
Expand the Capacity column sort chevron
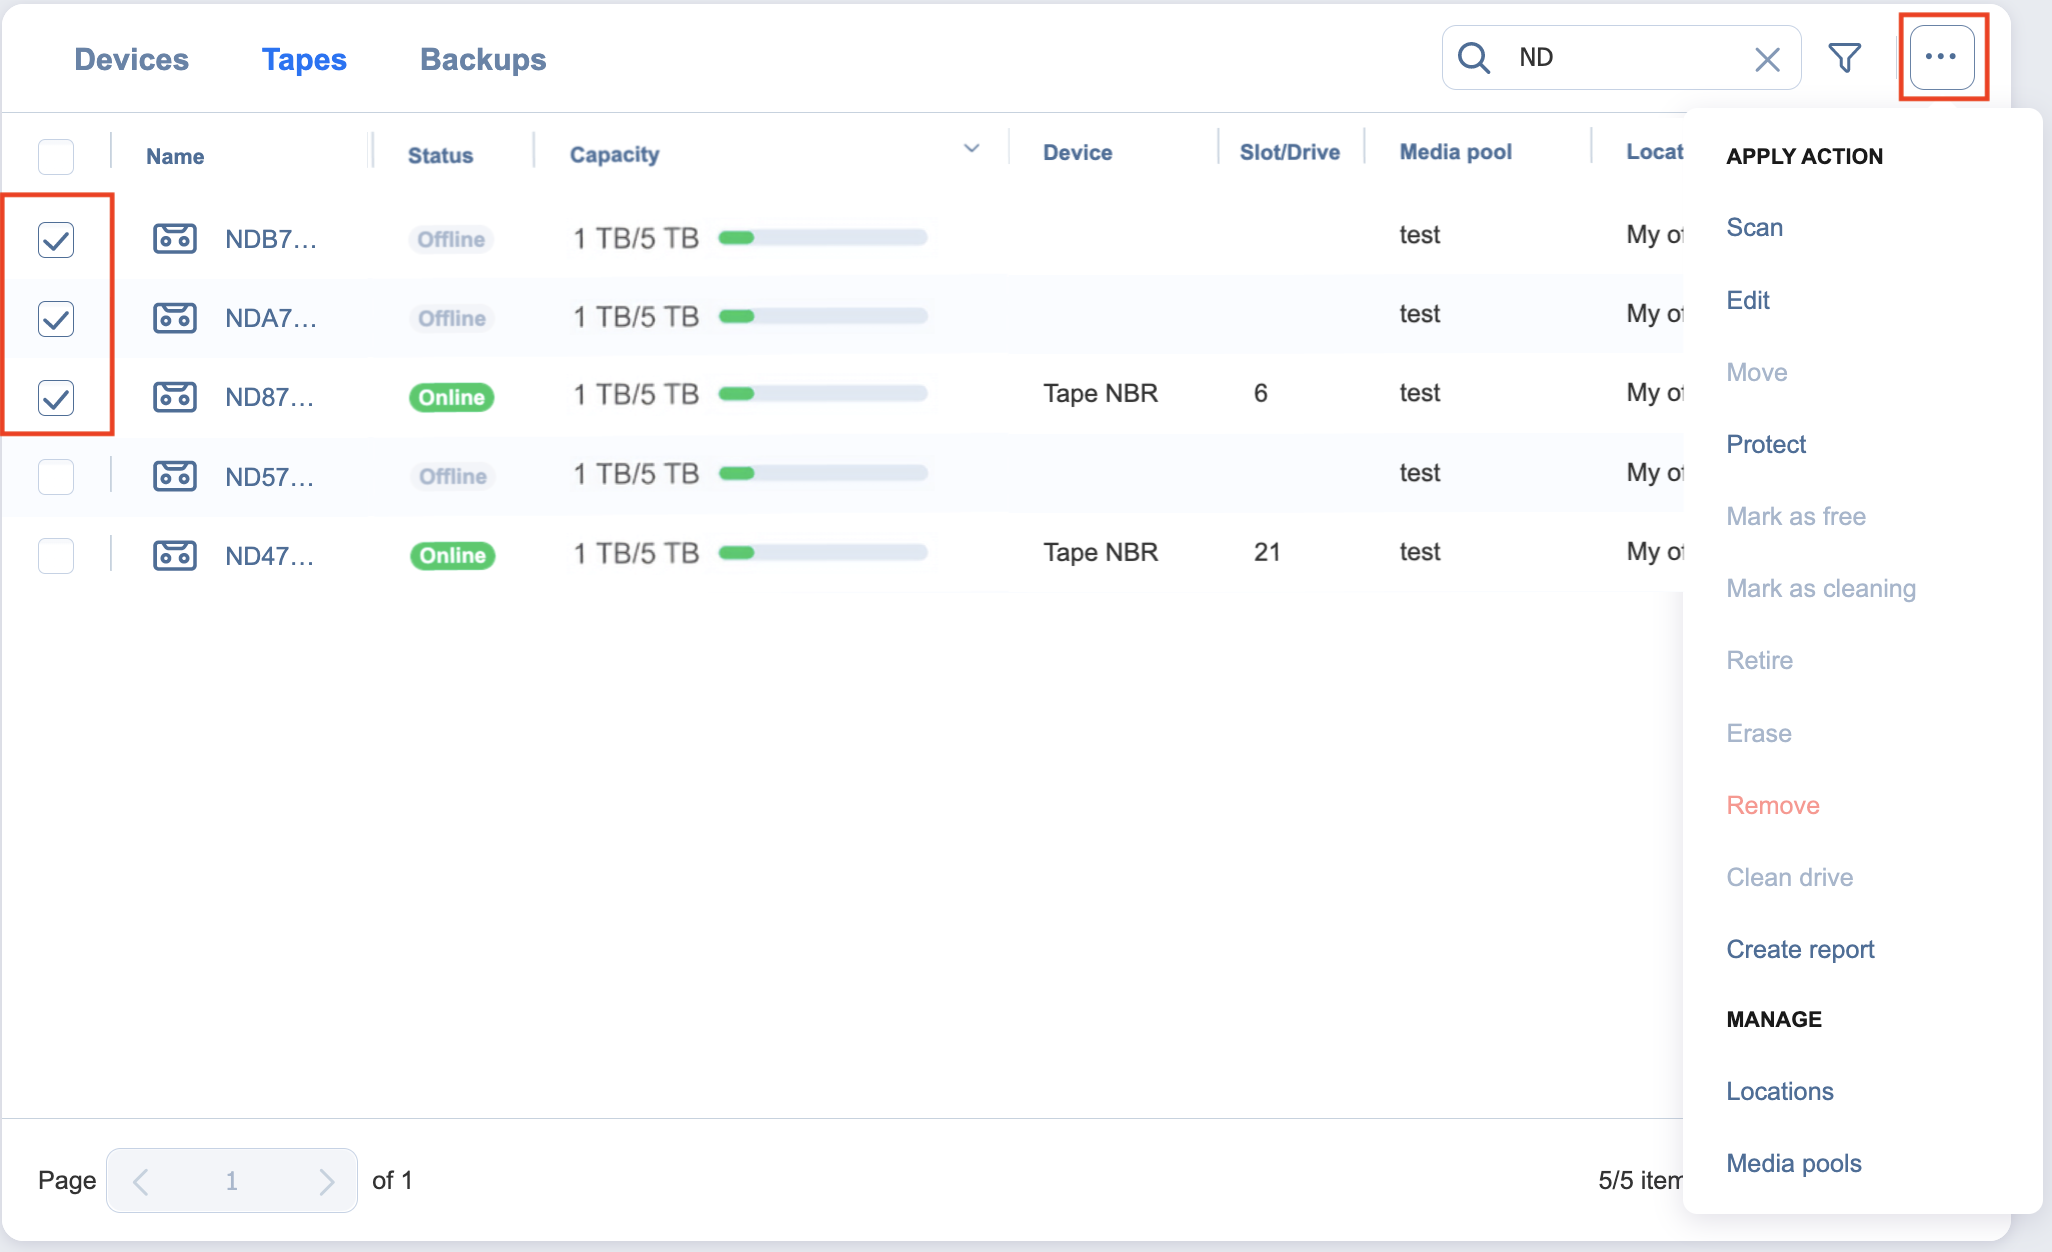click(x=971, y=149)
